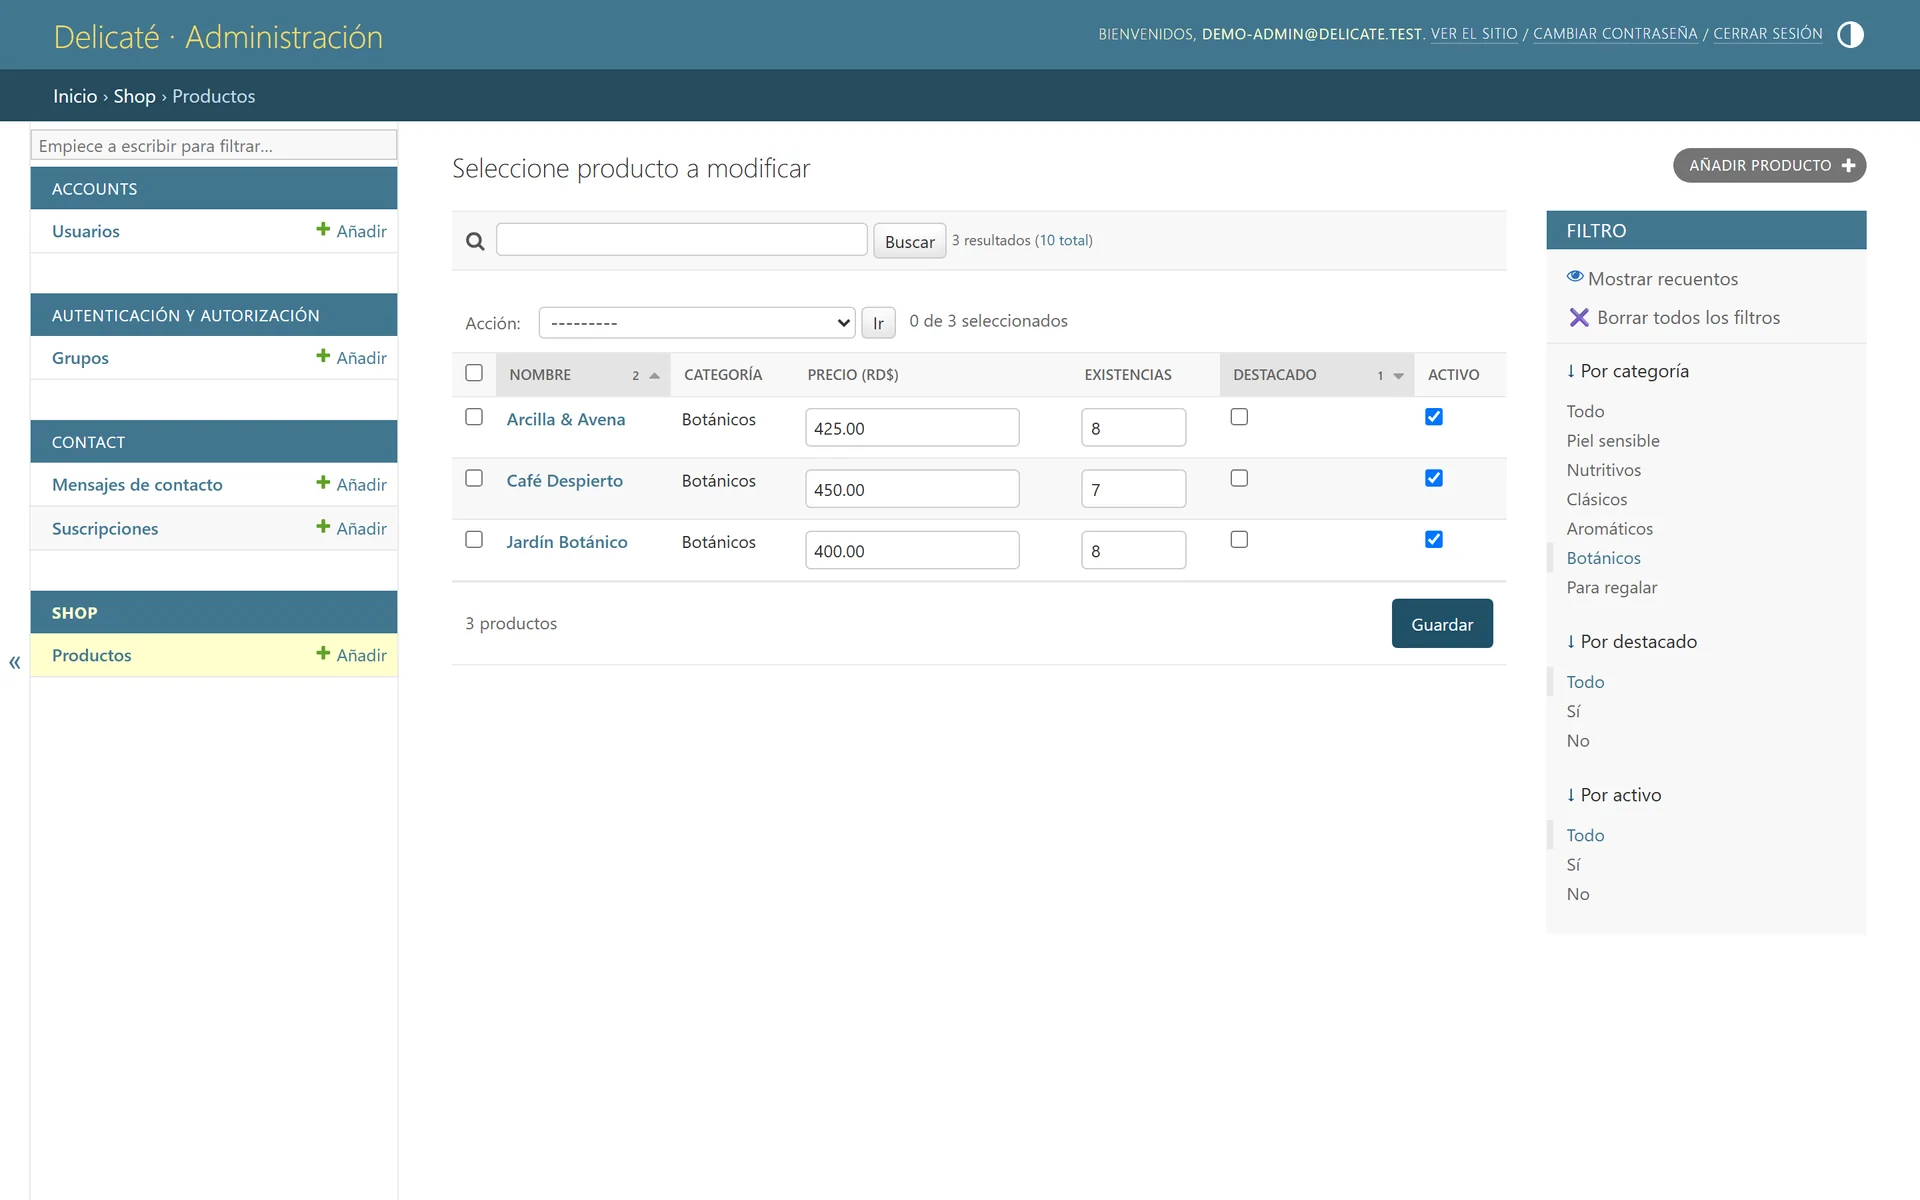Image resolution: width=1920 pixels, height=1200 pixels.
Task: Open Mensajes de contacto in sidebar
Action: 137,484
